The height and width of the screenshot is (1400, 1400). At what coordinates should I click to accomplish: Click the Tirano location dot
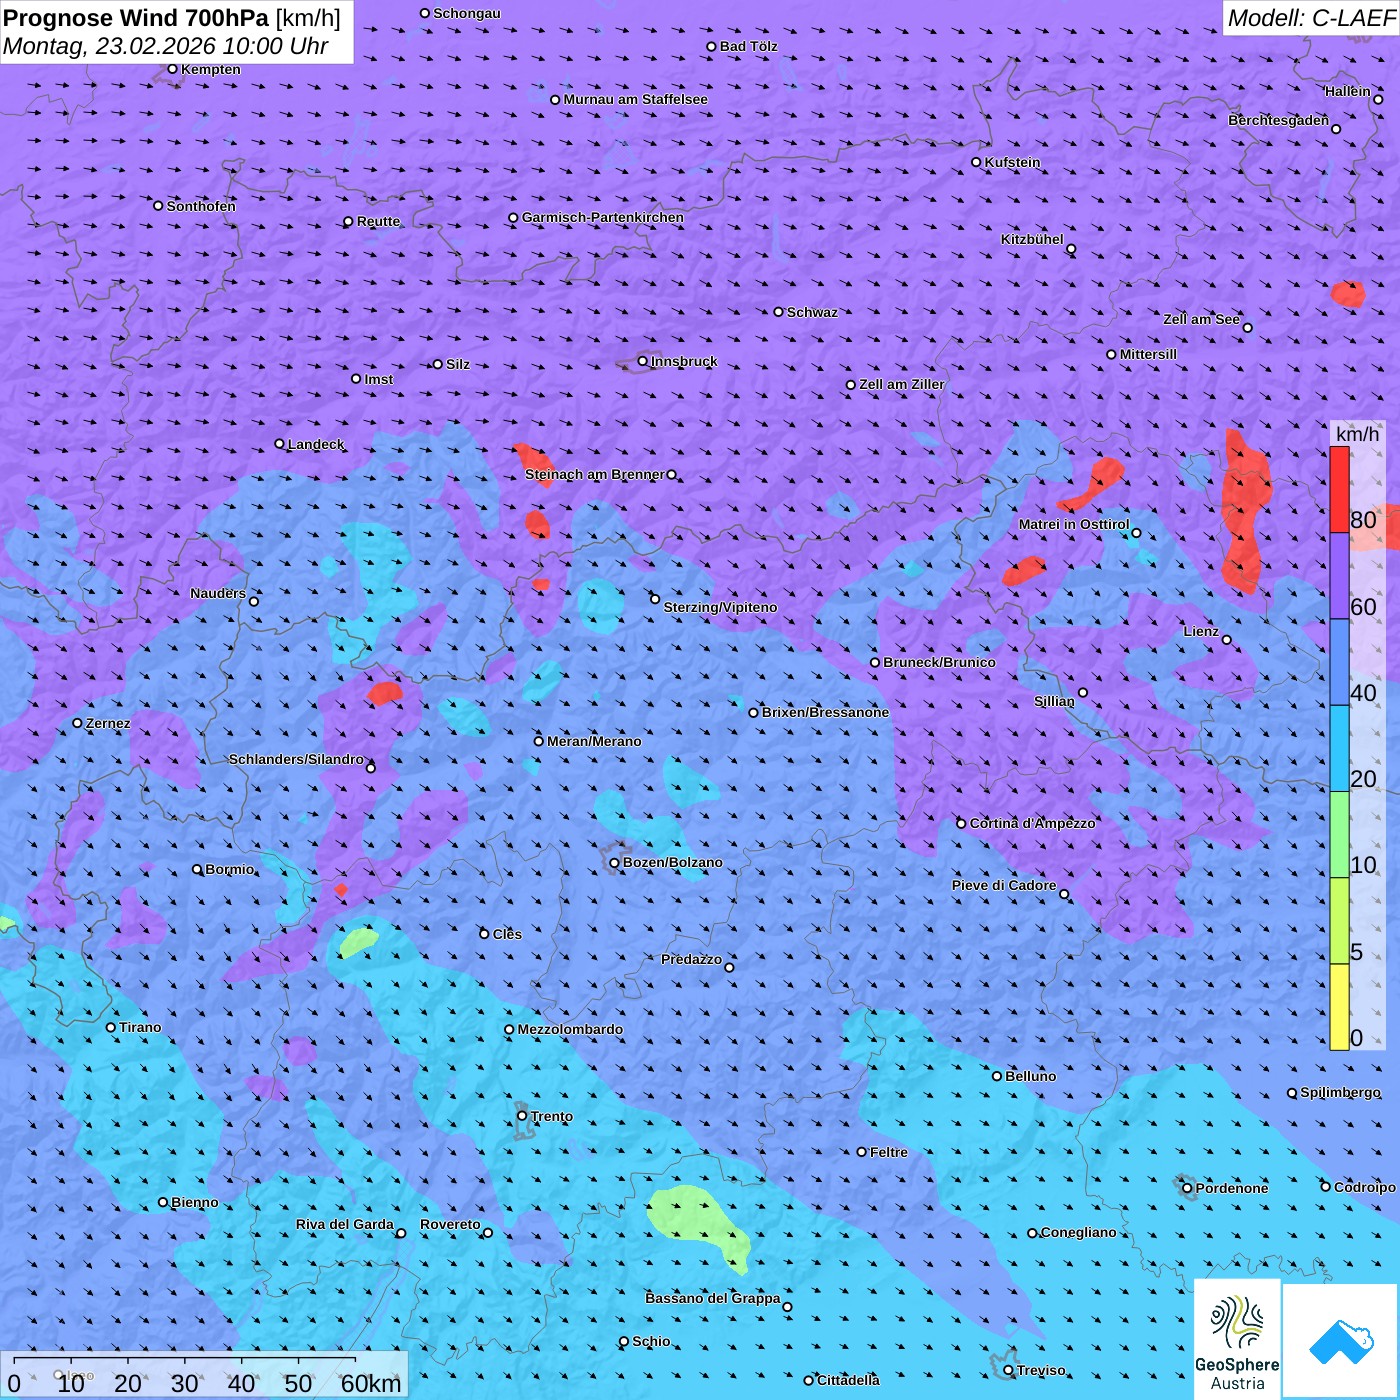111,1027
